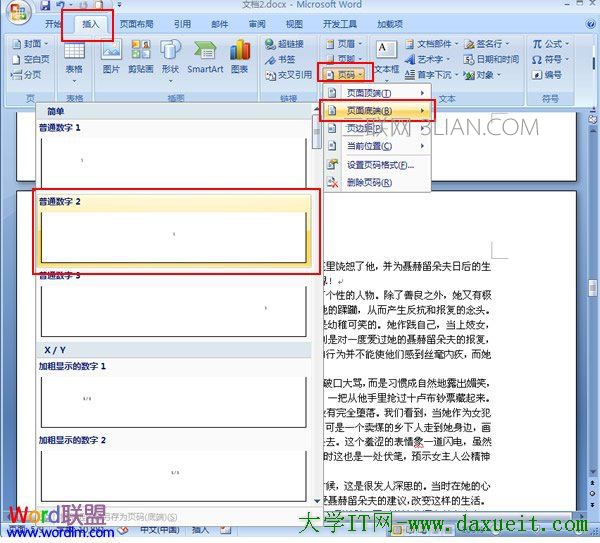This screenshot has width=600, height=543.
Task: Choose Remove Page Numbers (删除页码)
Action: (377, 183)
